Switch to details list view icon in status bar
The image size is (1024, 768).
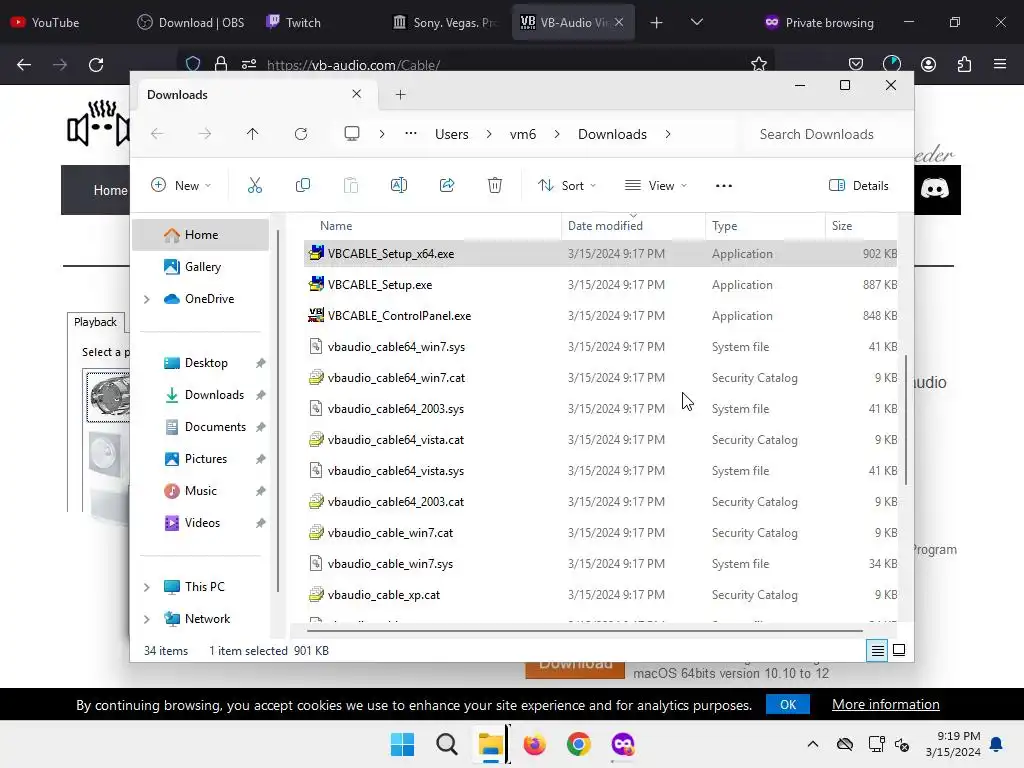pos(877,650)
